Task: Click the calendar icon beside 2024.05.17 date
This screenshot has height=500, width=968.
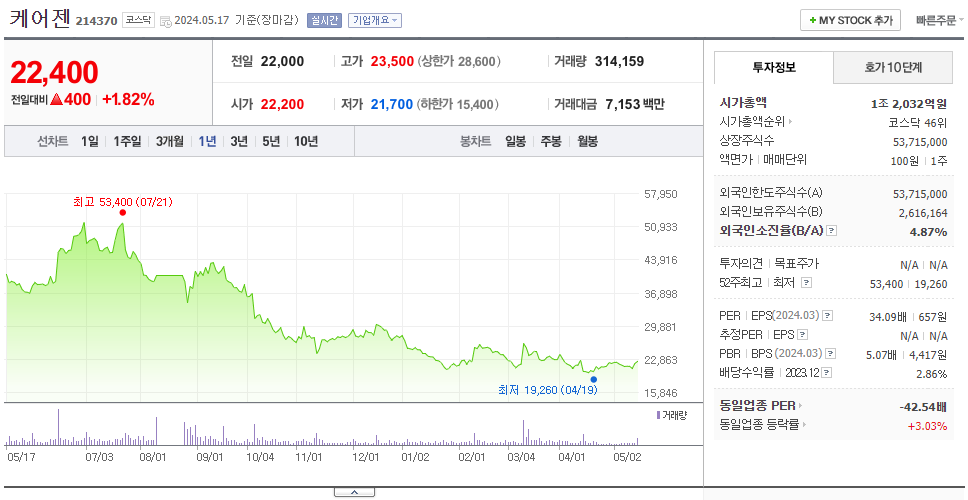Action: (165, 20)
